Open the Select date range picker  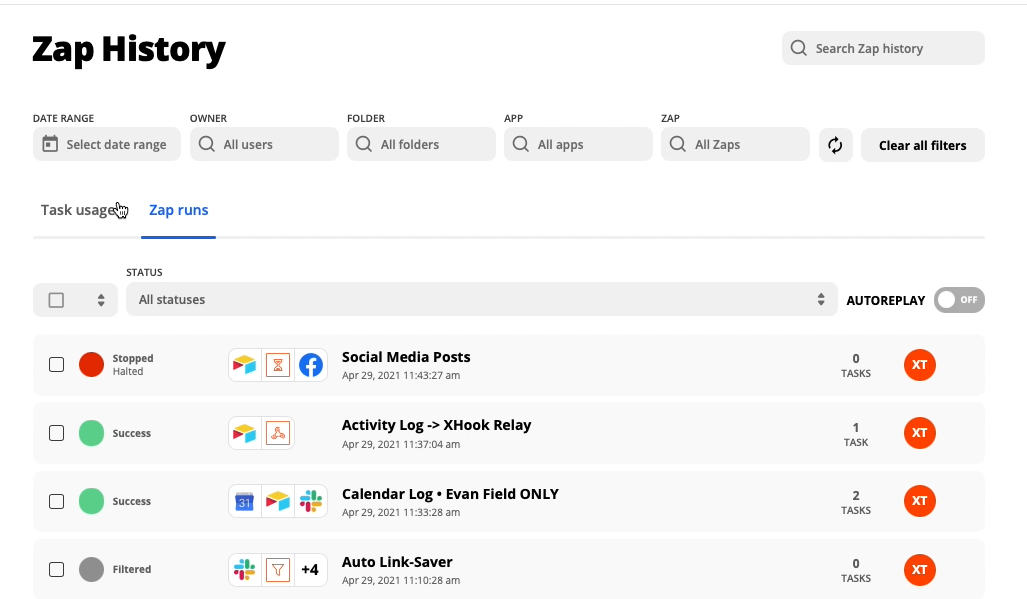tap(107, 144)
